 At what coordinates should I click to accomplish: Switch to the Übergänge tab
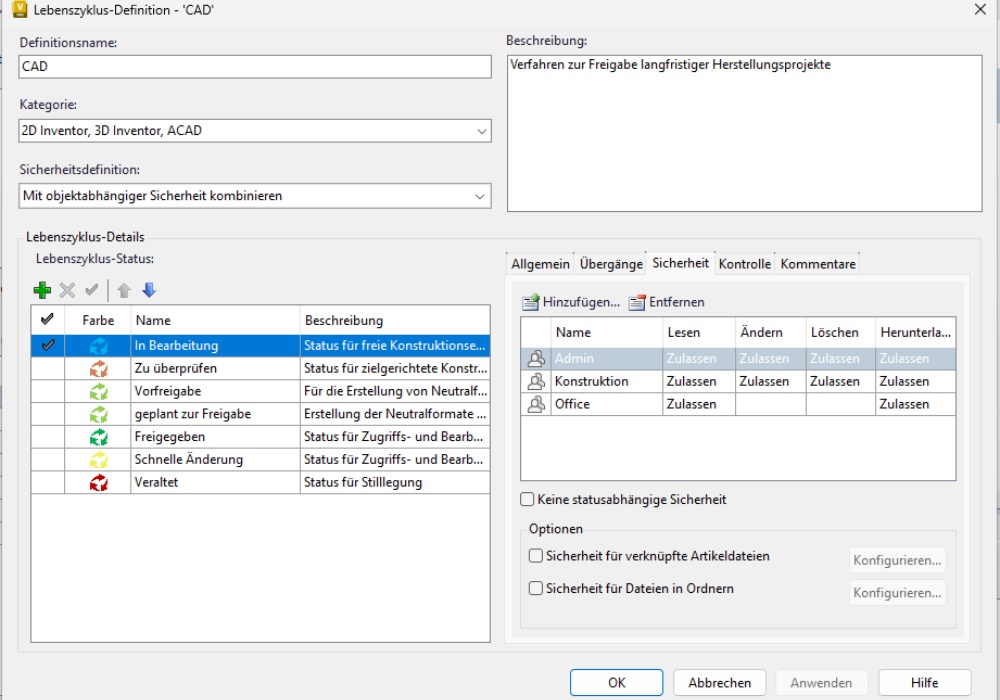[x=610, y=264]
